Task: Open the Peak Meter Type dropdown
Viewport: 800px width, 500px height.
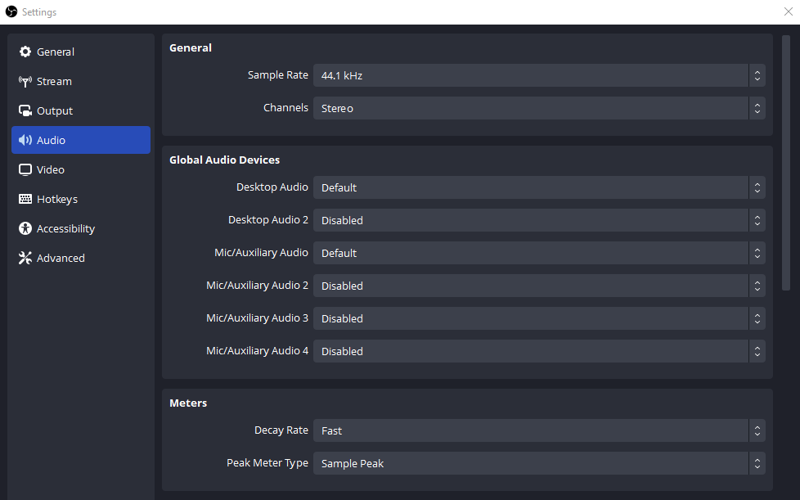Action: click(539, 463)
